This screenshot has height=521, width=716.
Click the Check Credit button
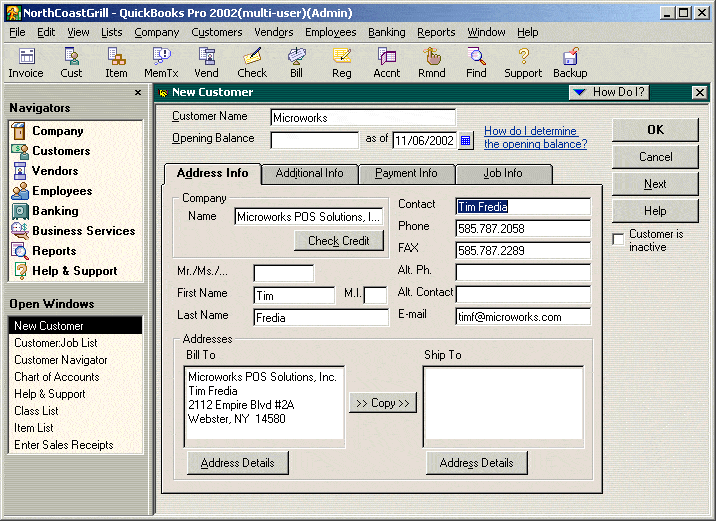(339, 241)
